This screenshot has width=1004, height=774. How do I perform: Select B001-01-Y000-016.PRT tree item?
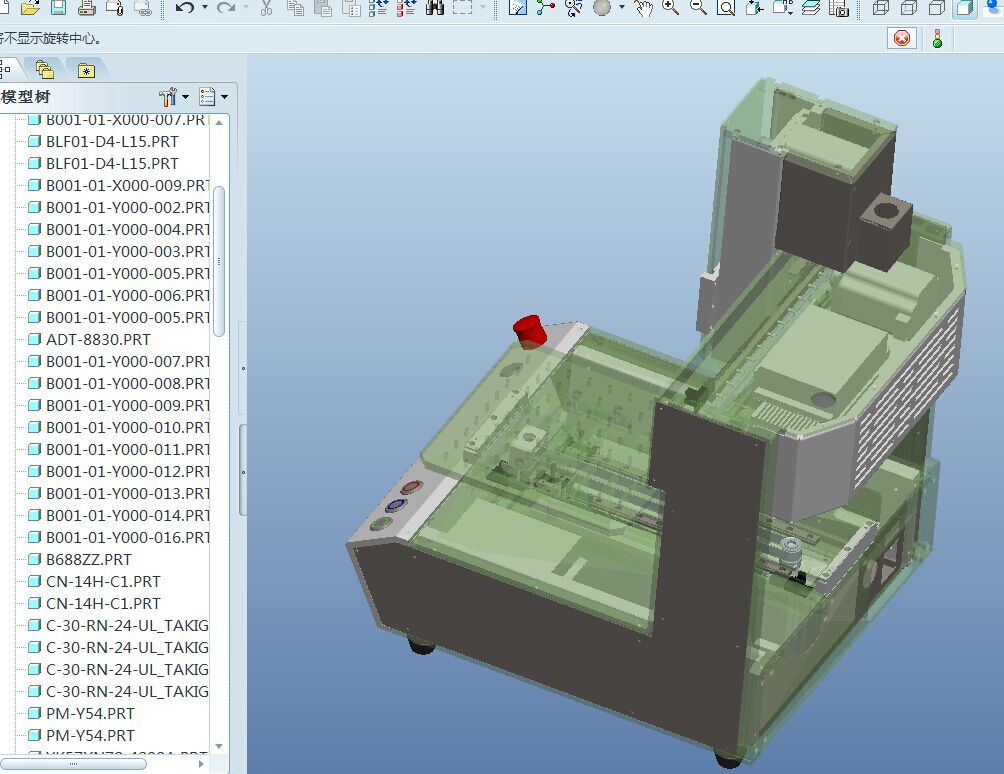tap(118, 538)
